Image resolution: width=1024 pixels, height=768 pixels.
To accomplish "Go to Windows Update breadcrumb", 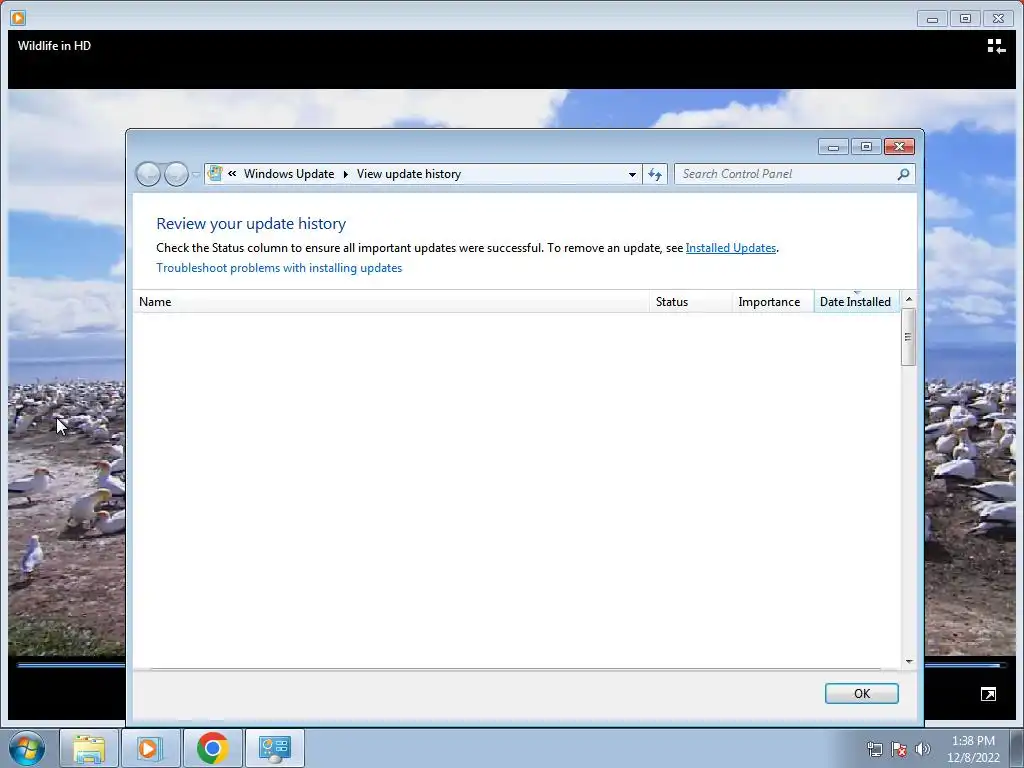I will (289, 174).
